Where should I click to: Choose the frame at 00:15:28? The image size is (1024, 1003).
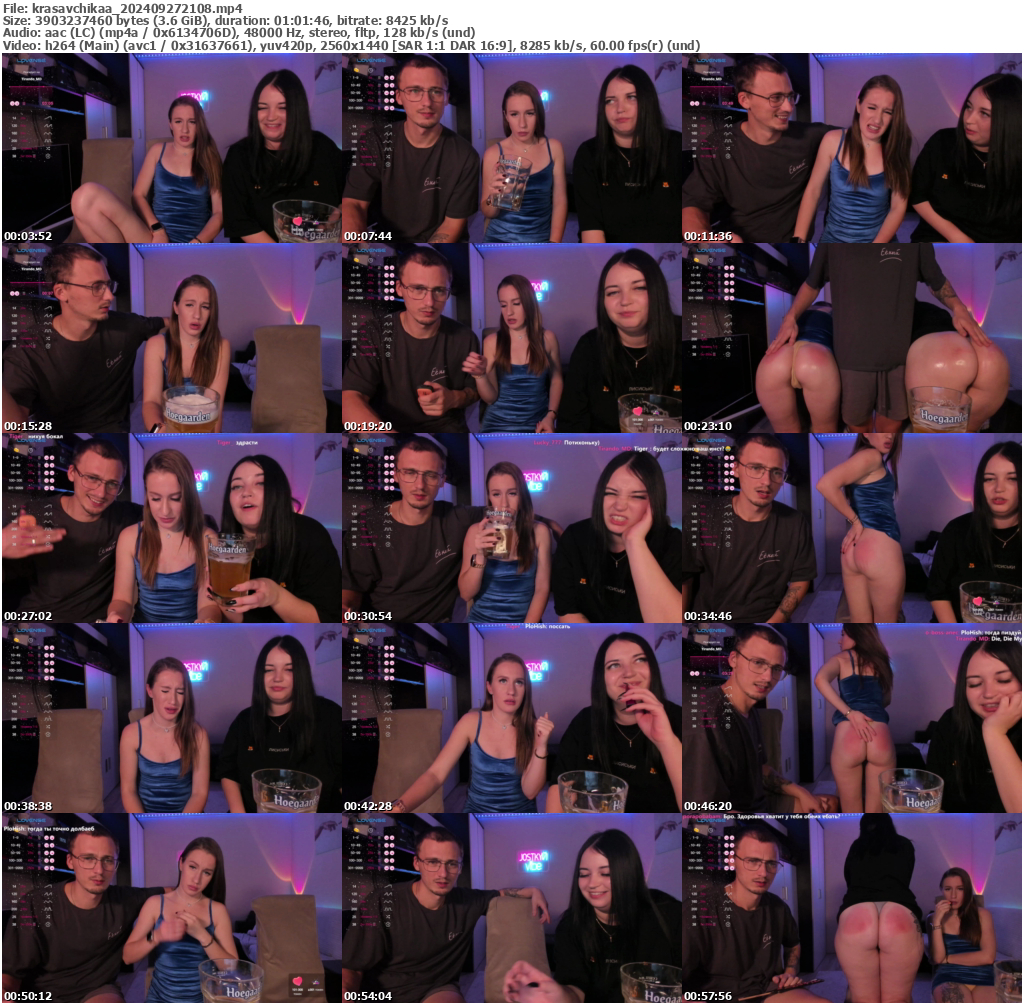click(x=171, y=338)
